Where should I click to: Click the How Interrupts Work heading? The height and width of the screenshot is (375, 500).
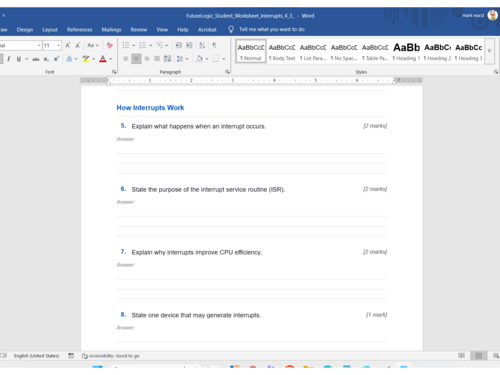150,108
